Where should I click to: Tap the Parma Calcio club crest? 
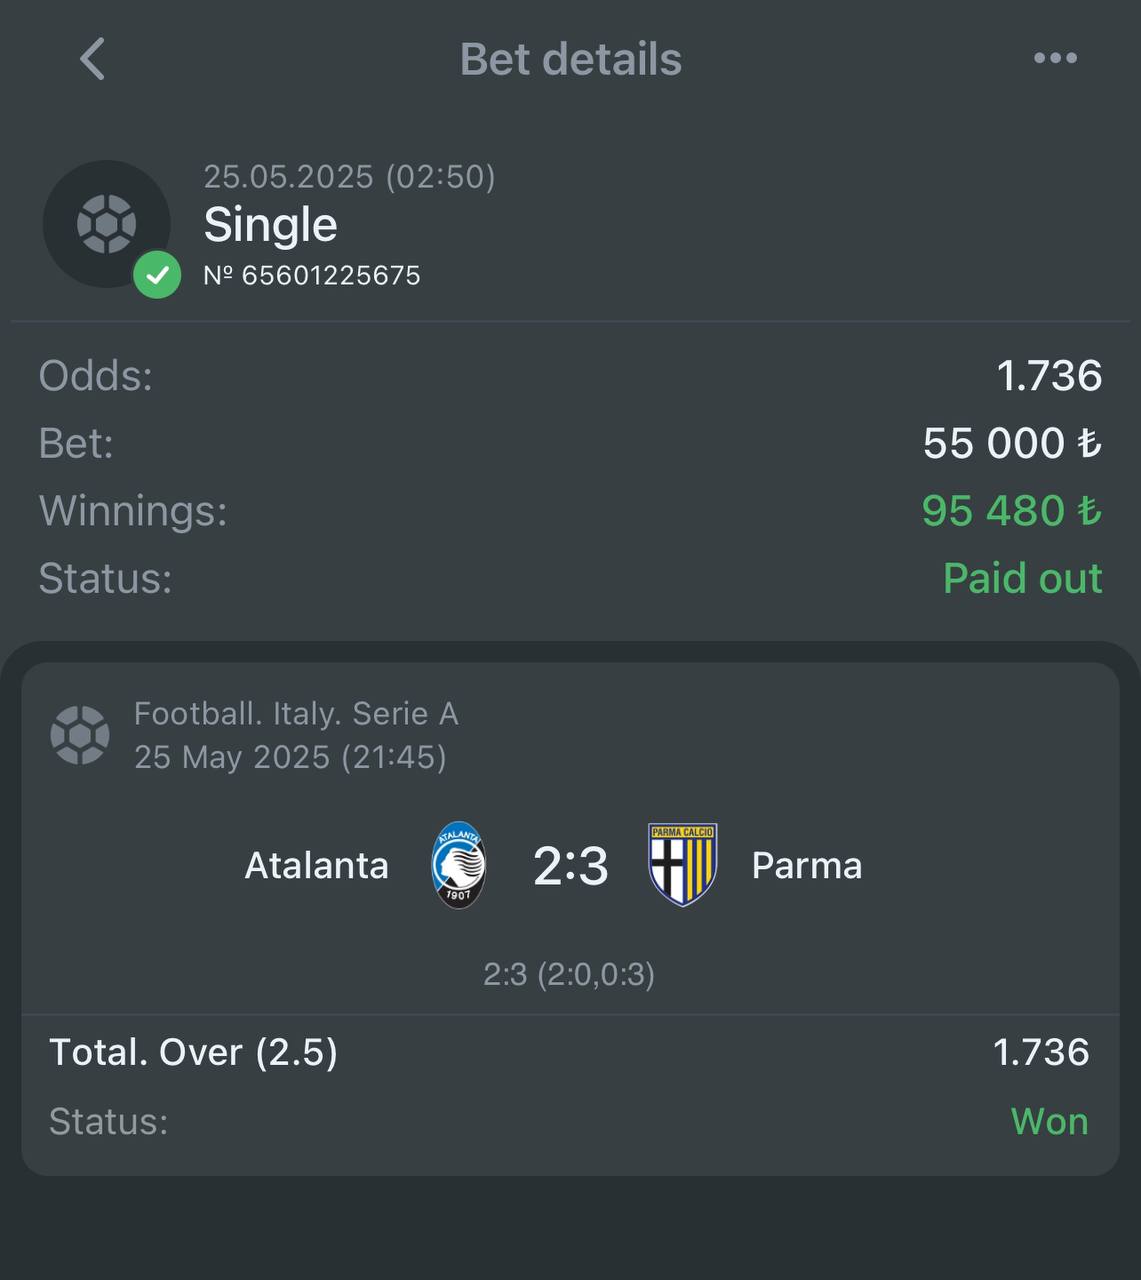click(683, 865)
